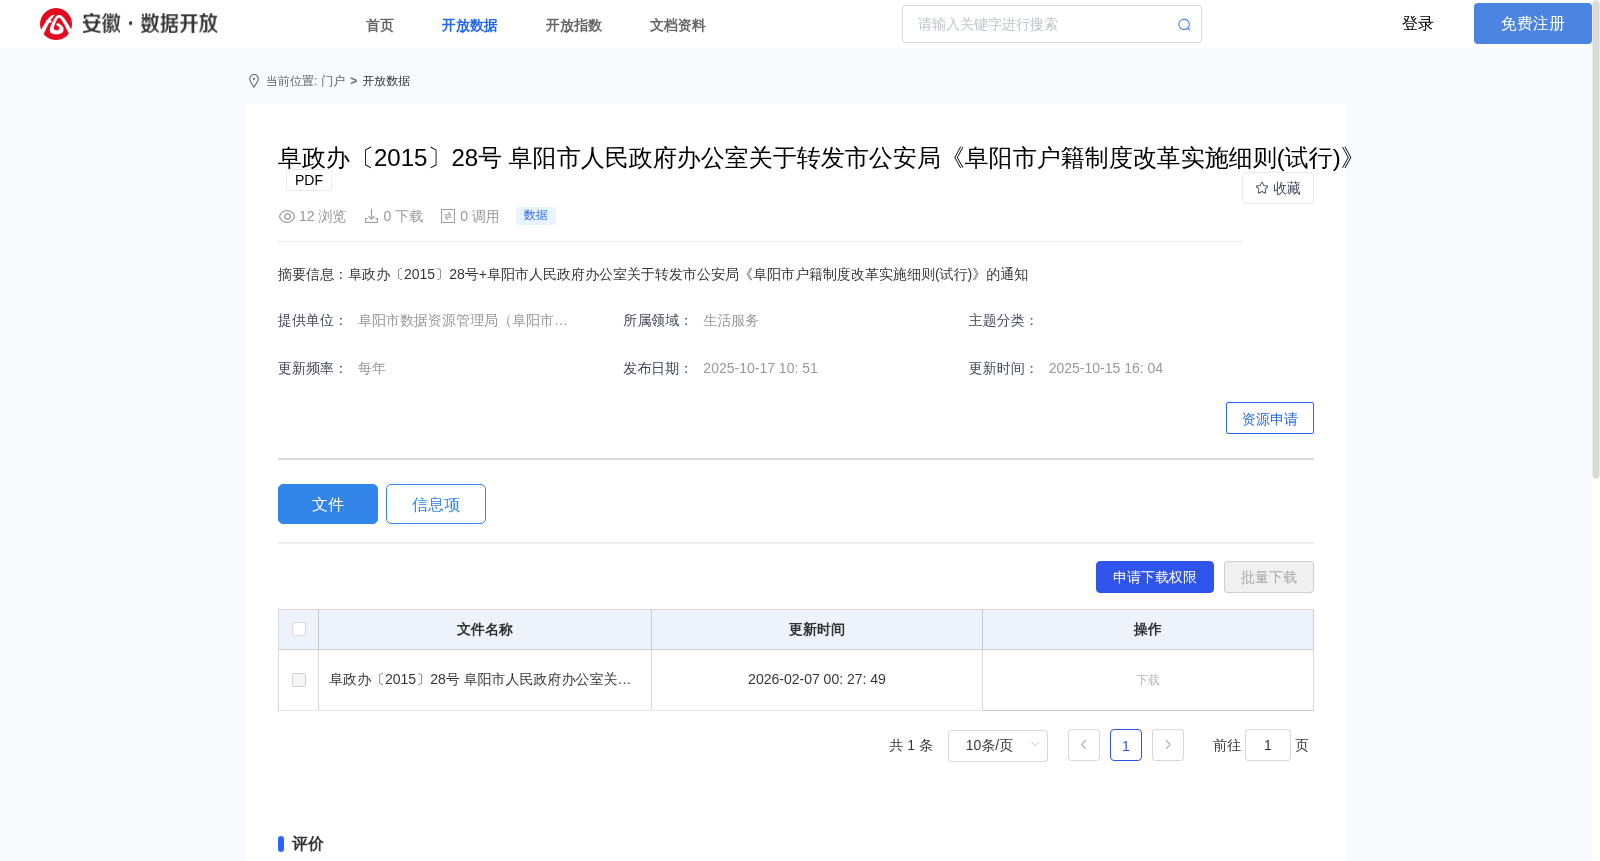Viewport: 1600px width, 861px height.
Task: Check the file row checkbox
Action: (299, 680)
